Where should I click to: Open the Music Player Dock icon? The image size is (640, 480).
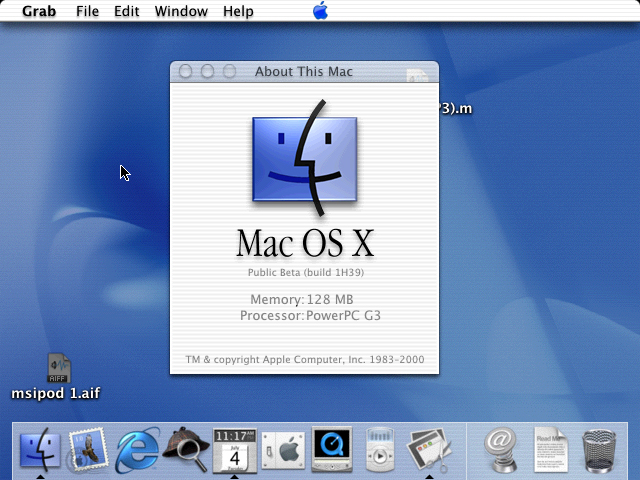click(x=380, y=449)
